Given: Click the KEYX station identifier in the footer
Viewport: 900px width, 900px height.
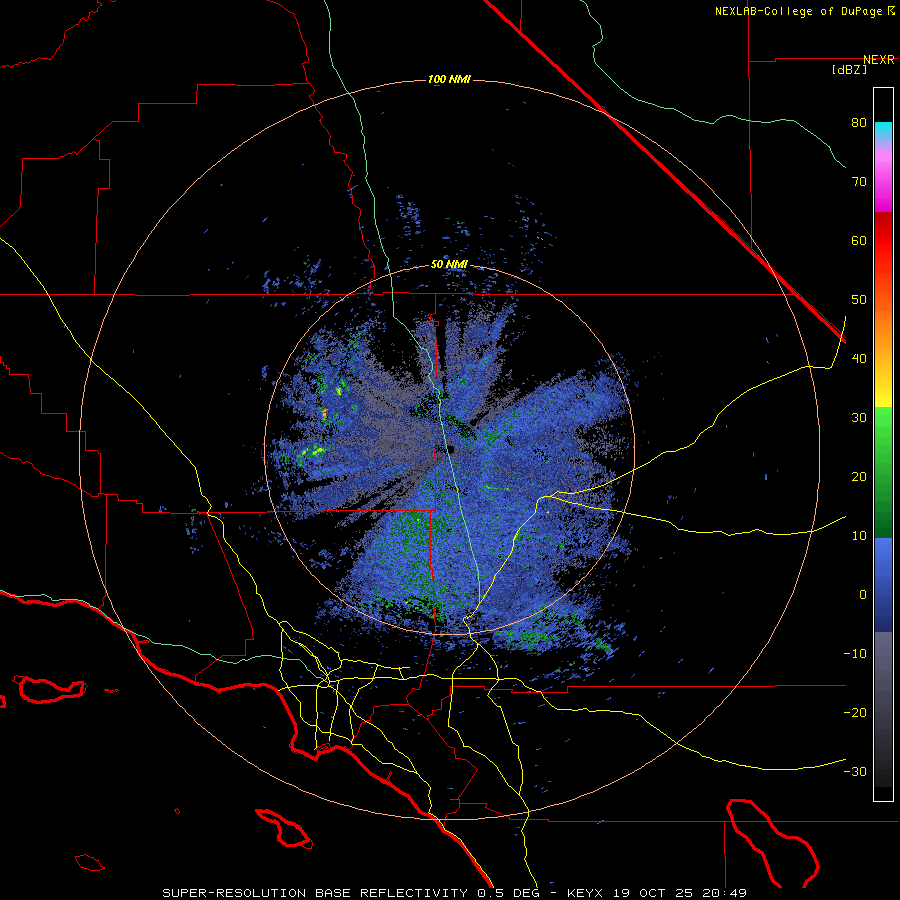Looking at the screenshot, I should [x=585, y=893].
